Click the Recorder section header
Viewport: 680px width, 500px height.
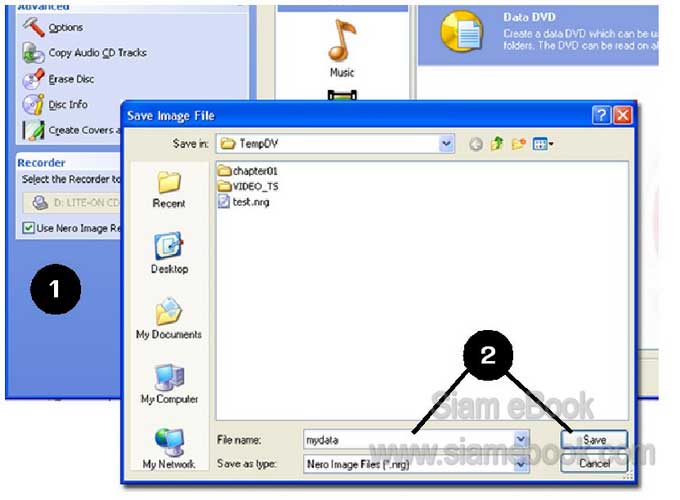41,163
